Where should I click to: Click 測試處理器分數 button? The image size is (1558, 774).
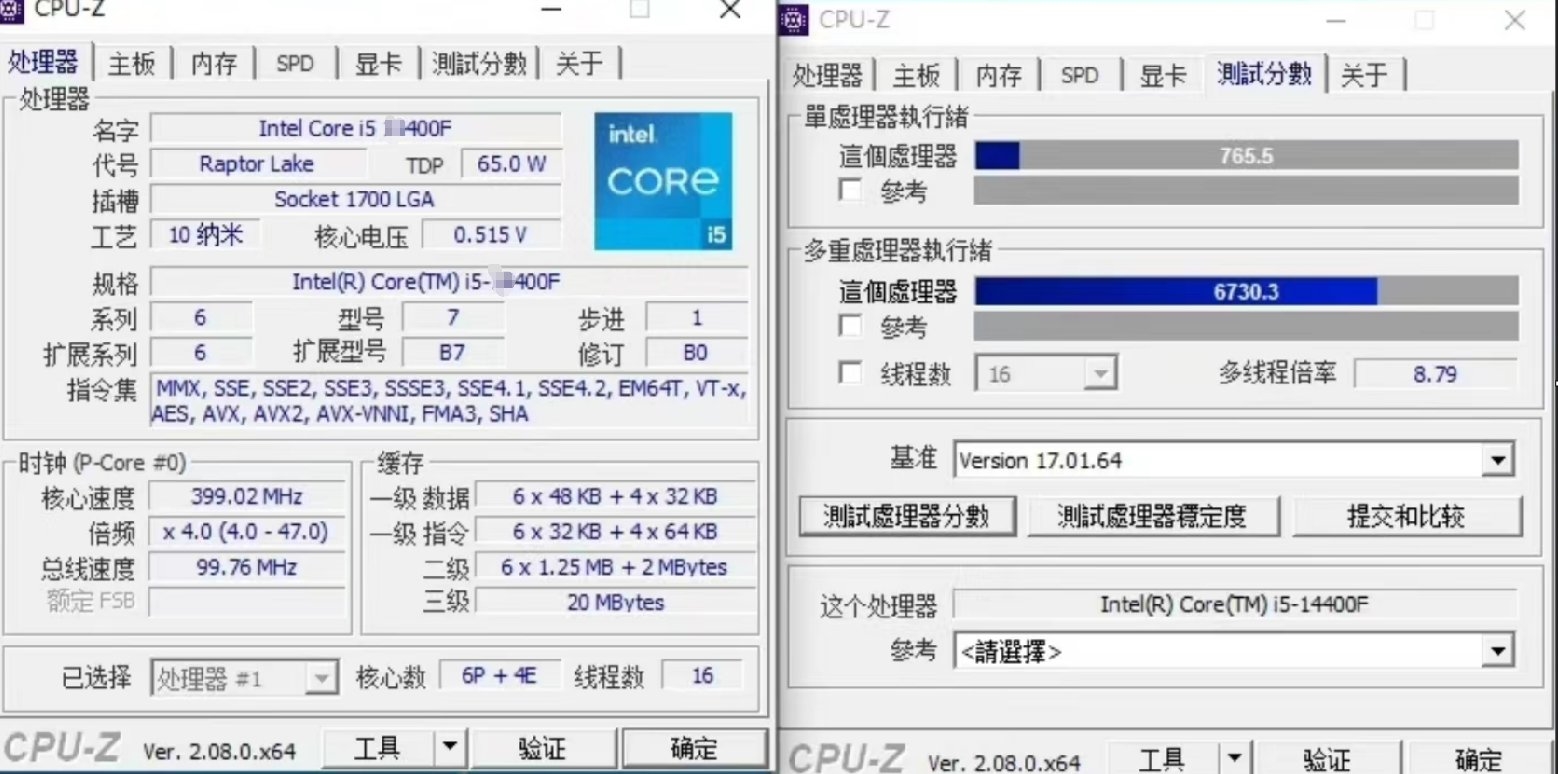[x=907, y=516]
